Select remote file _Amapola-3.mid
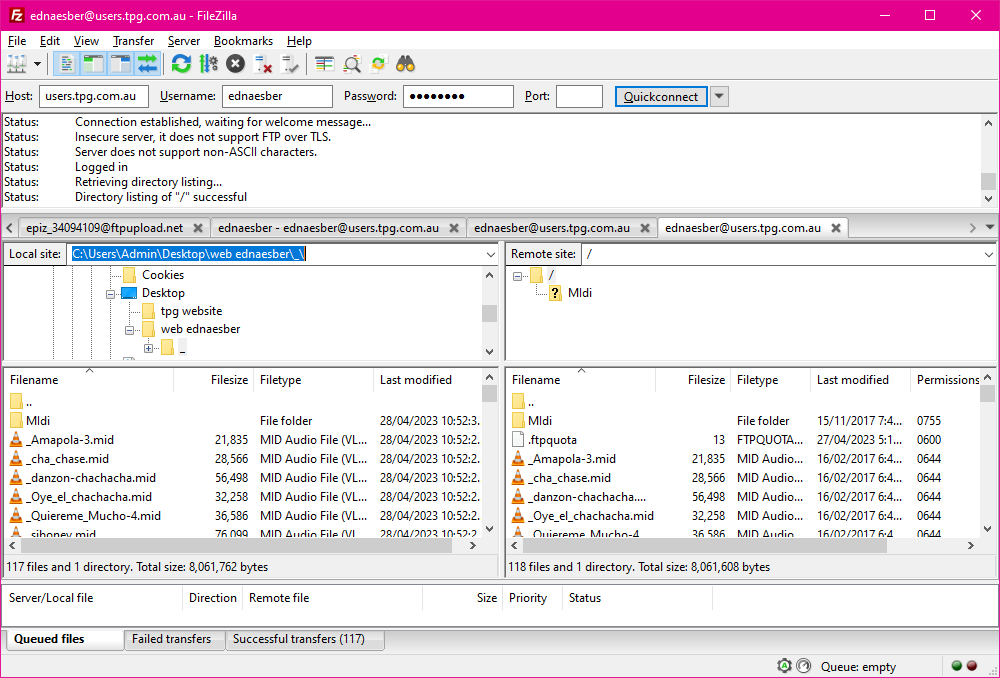Viewport: 1000px width, 678px height. 574,459
